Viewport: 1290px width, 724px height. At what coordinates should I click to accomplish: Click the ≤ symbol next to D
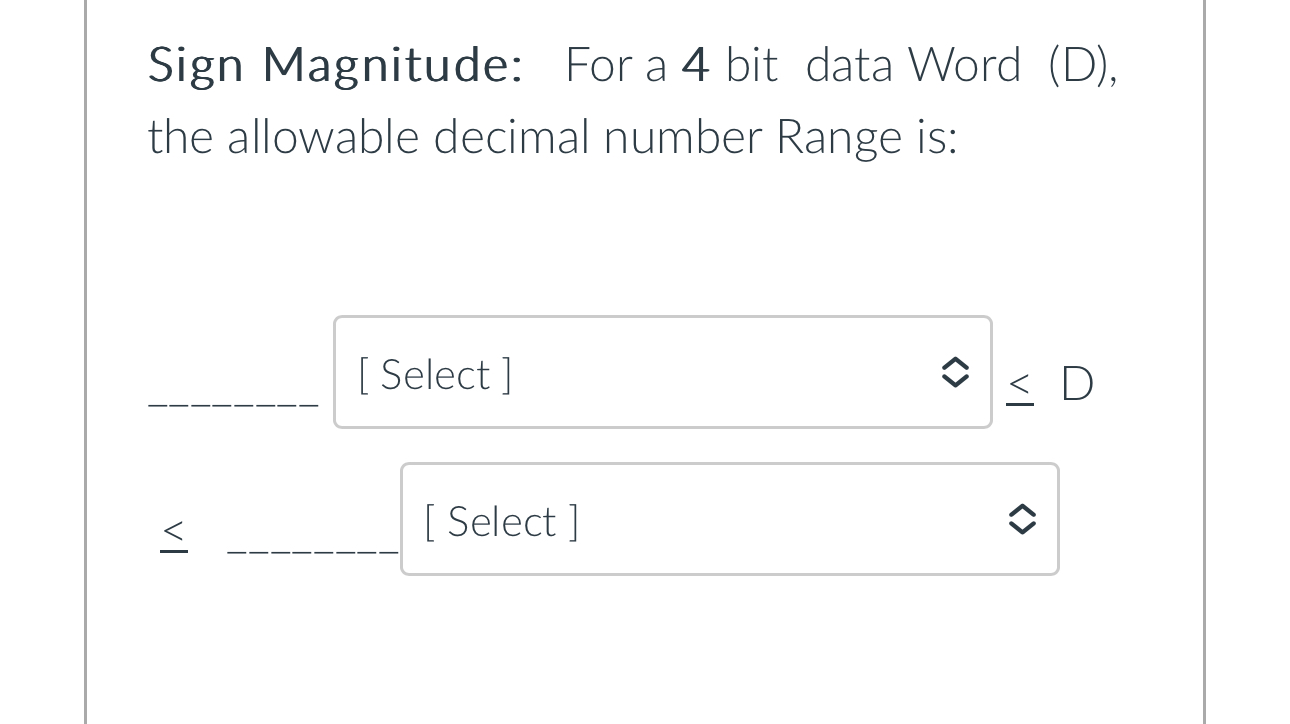tap(1019, 385)
